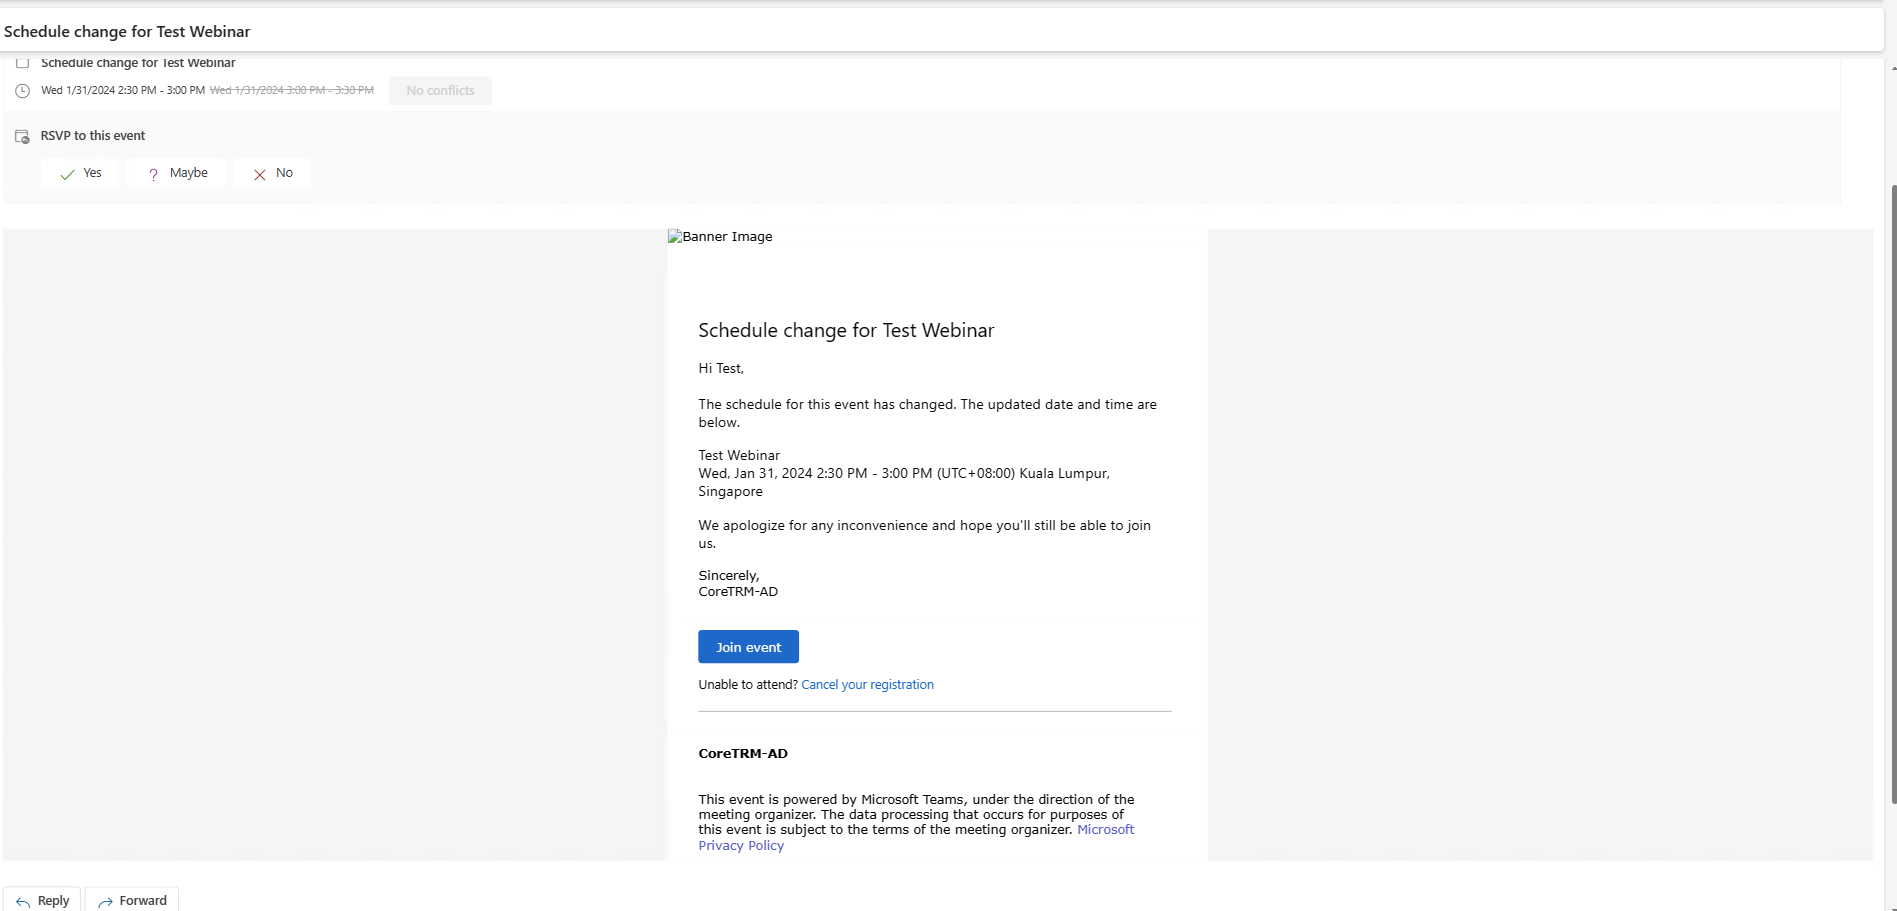Click the purple question mark on Maybe

[x=151, y=173]
